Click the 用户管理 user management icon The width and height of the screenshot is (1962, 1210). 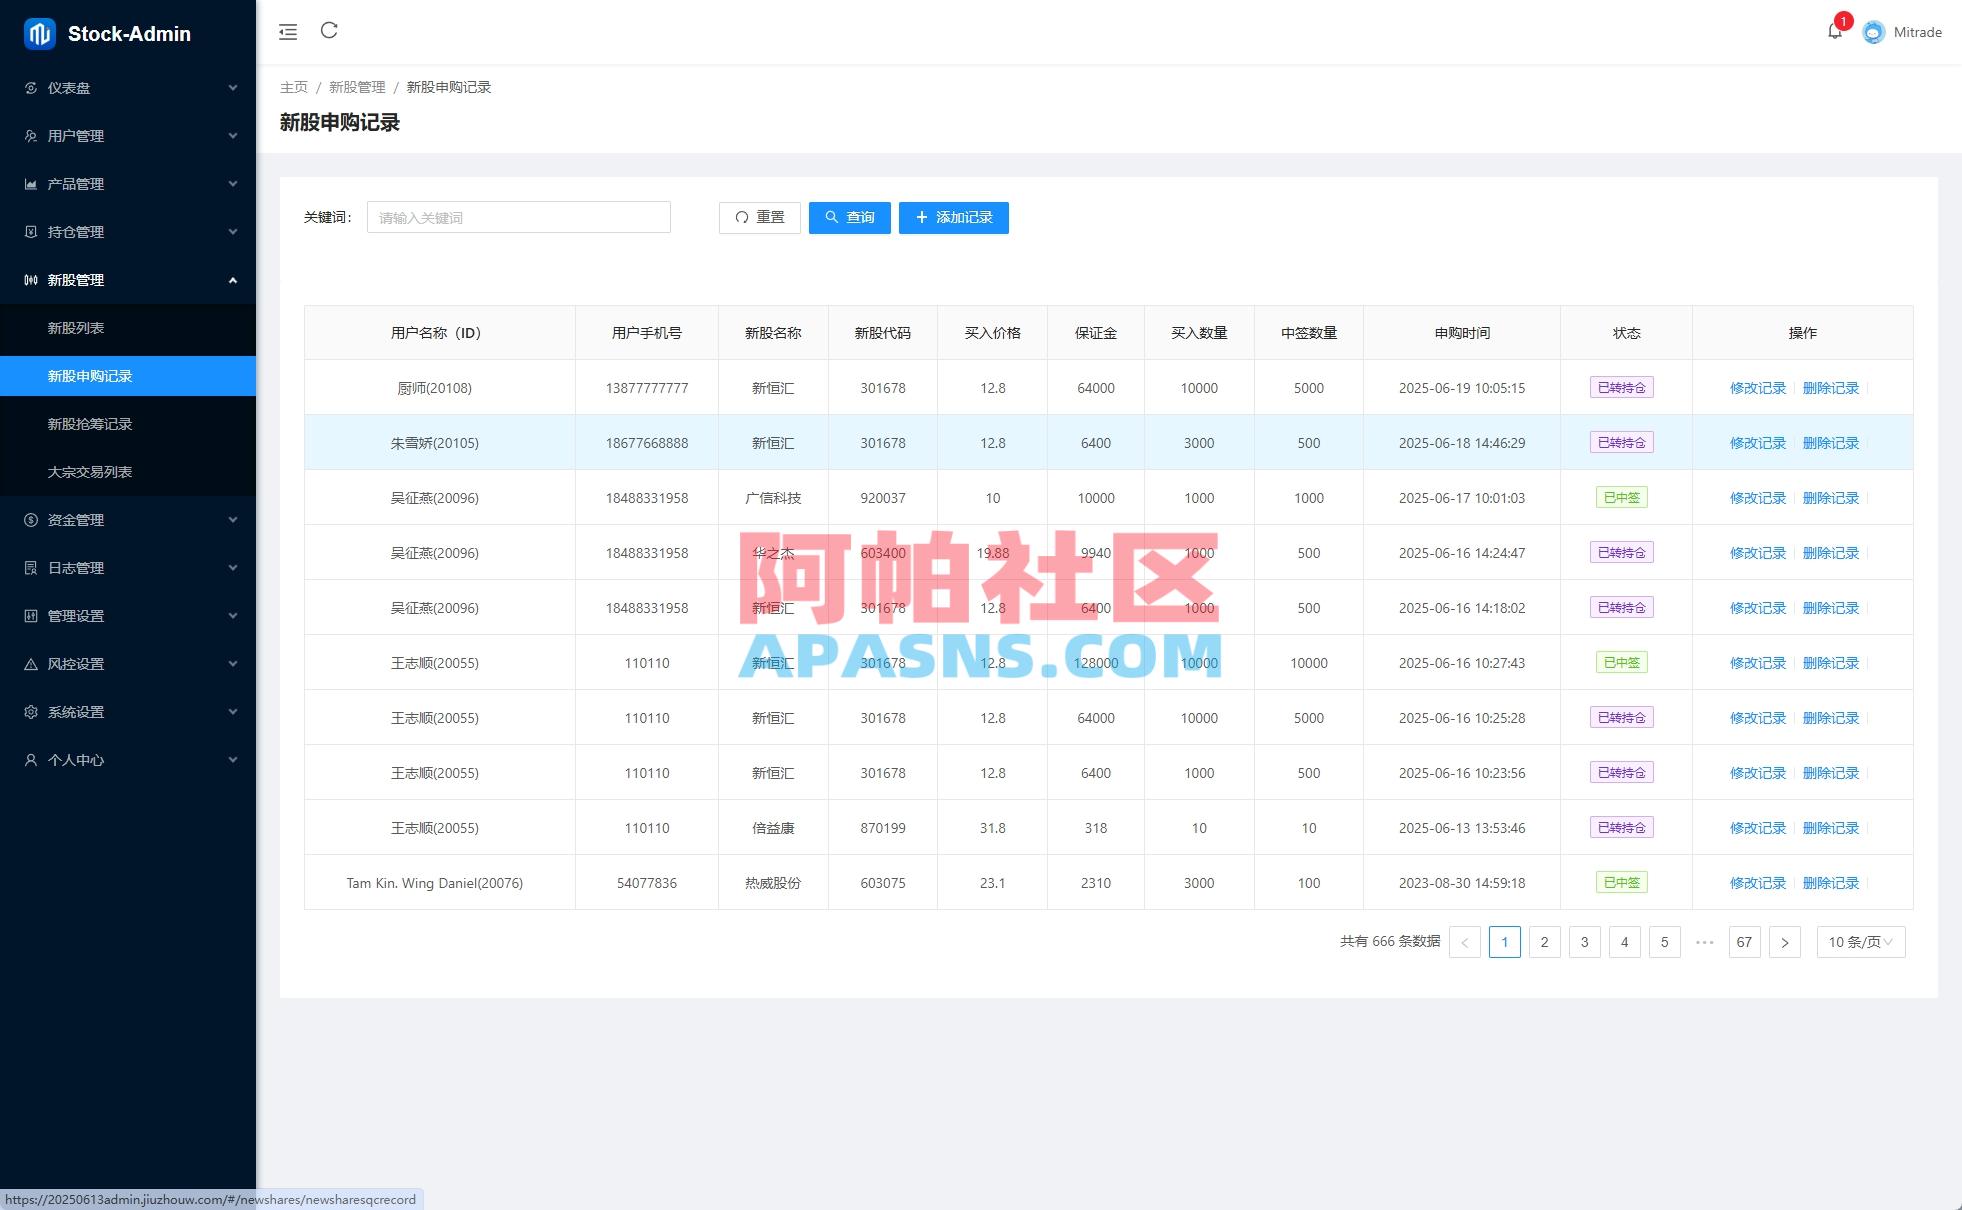point(30,136)
